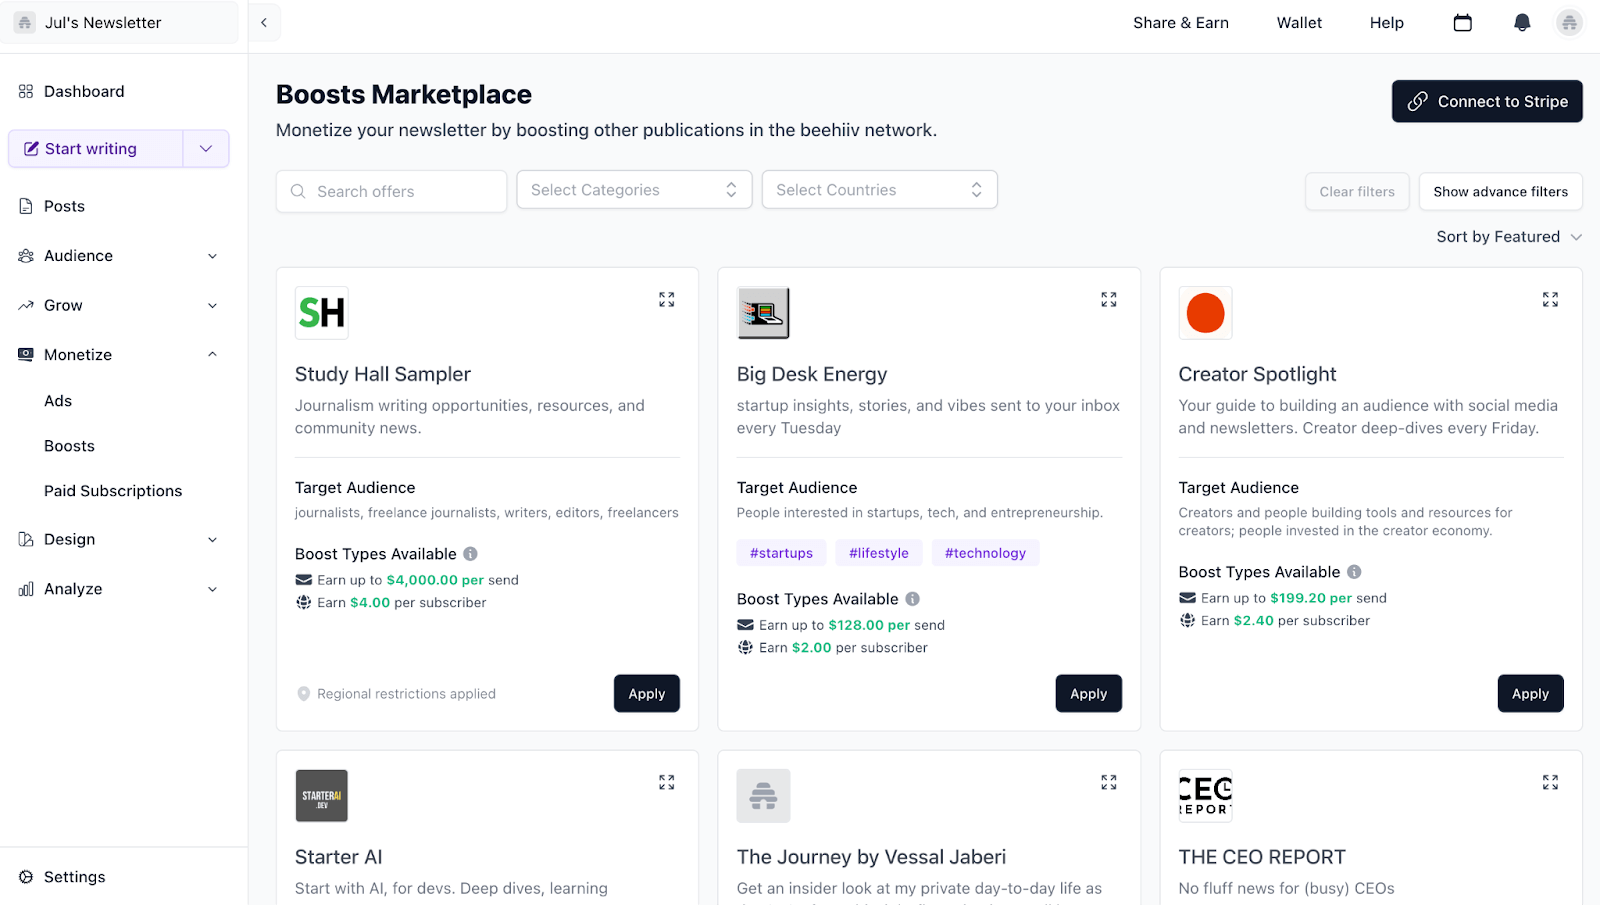Click Show advance filters
The width and height of the screenshot is (1600, 905).
[1500, 192]
